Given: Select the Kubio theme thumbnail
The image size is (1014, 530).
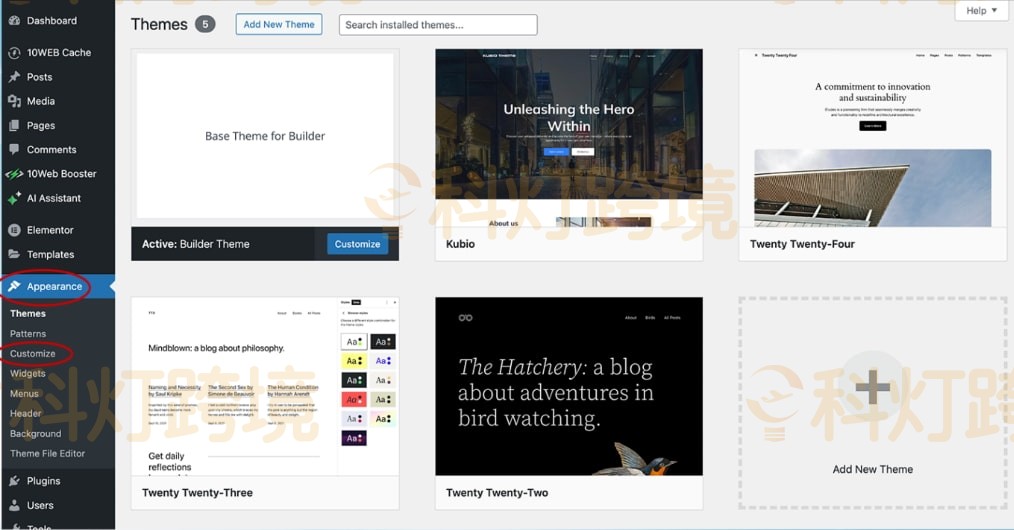Looking at the screenshot, I should coord(568,138).
